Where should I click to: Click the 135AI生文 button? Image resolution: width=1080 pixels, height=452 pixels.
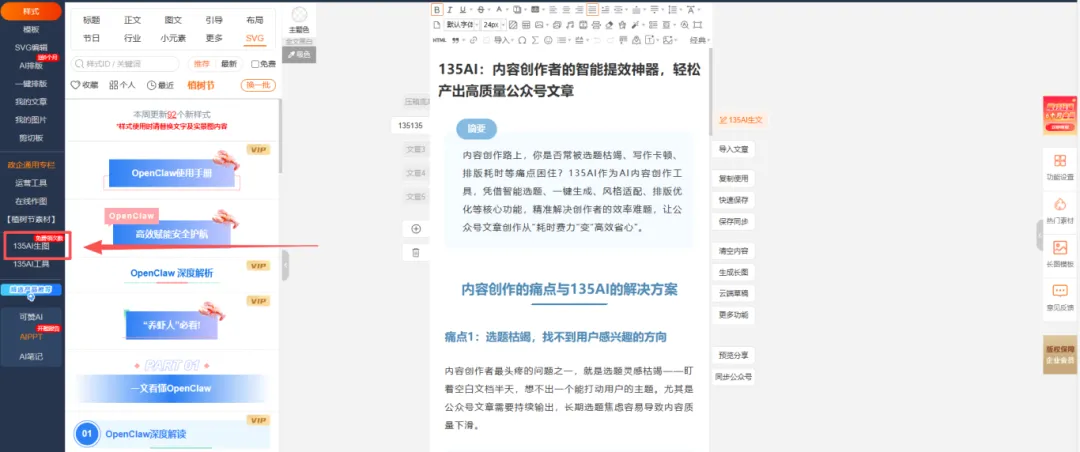tap(740, 120)
